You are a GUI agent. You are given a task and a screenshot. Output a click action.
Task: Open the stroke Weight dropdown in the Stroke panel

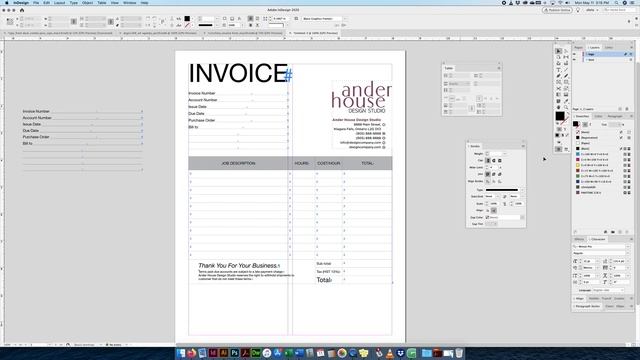click(505, 153)
